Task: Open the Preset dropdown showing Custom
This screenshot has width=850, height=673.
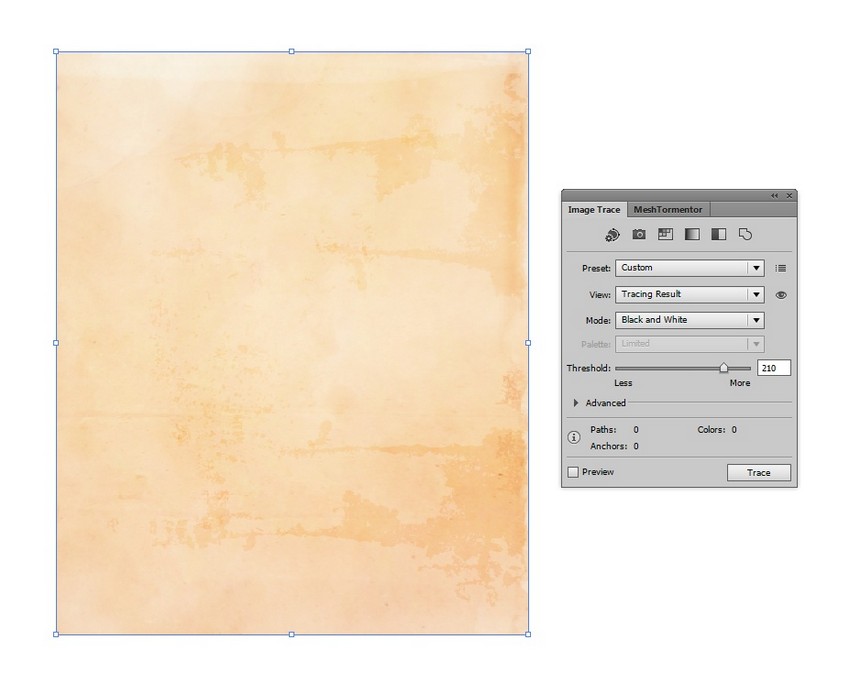Action: coord(690,268)
